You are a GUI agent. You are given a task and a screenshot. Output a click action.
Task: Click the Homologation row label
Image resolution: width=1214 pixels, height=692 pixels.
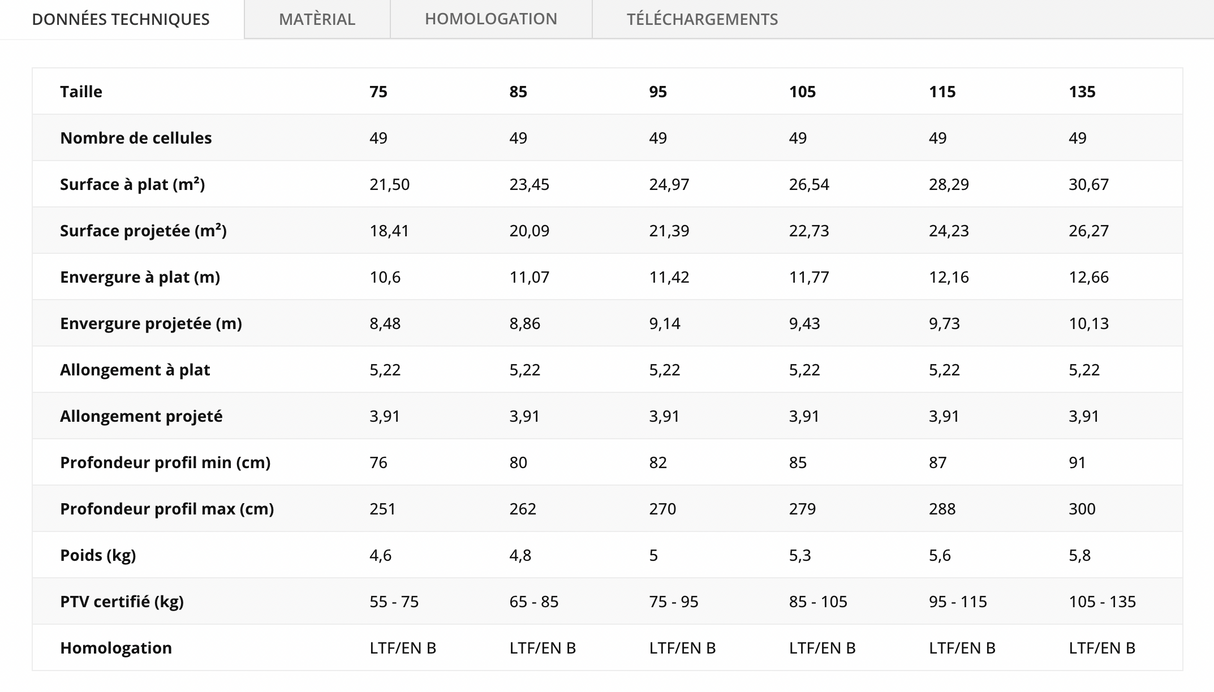pos(116,648)
